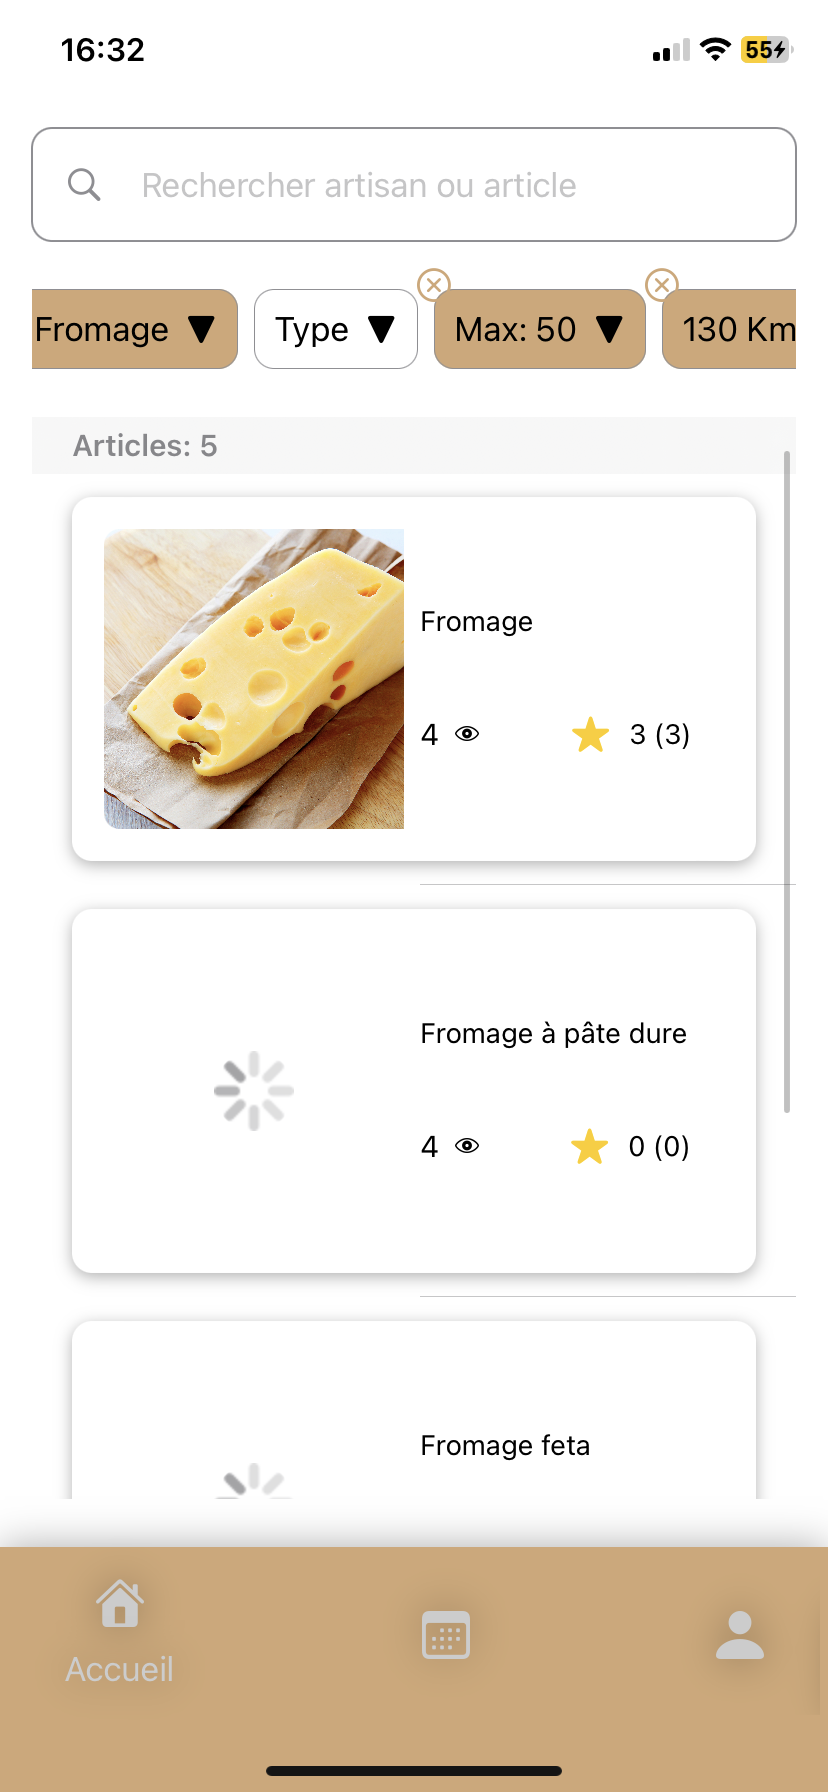Open the Max: 50 price dropdown
The width and height of the screenshot is (828, 1792).
(540, 329)
